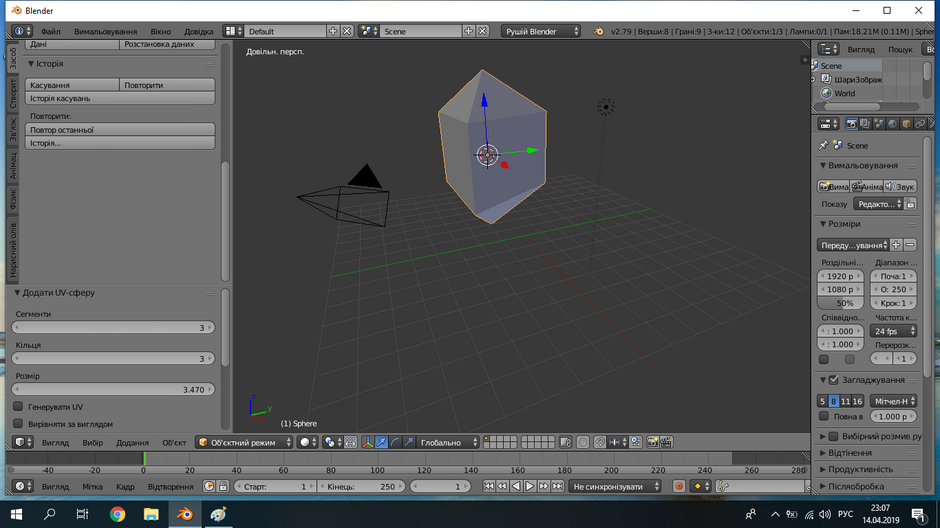Select 16 anti-aliasing samples
The width and height of the screenshot is (940, 528).
pos(857,401)
